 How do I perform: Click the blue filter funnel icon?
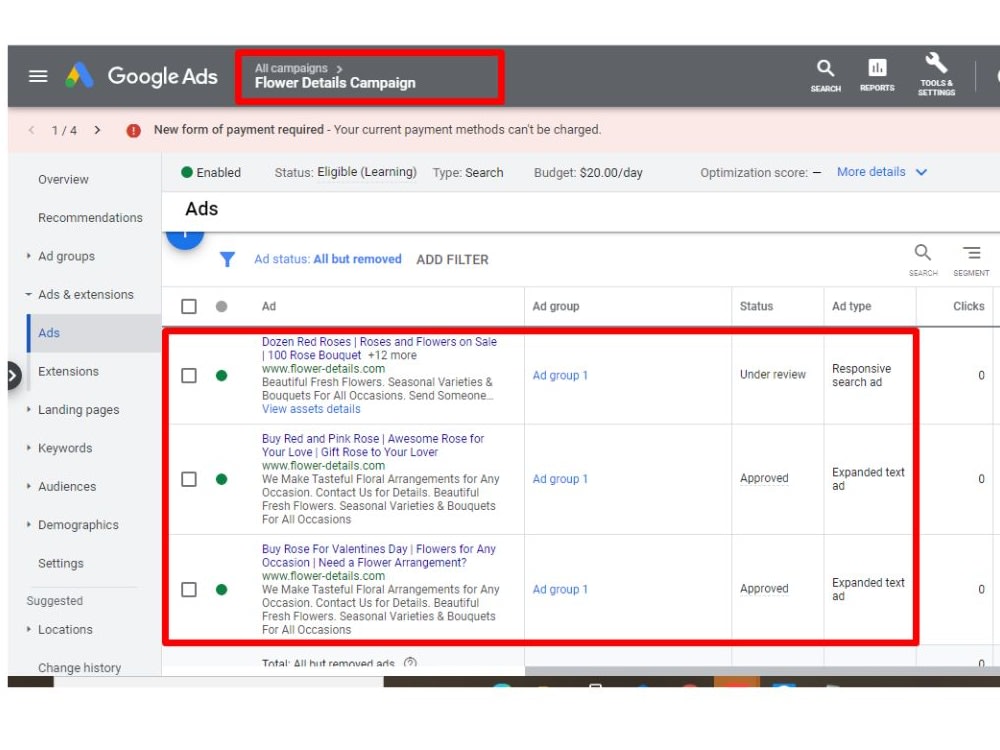point(227,259)
